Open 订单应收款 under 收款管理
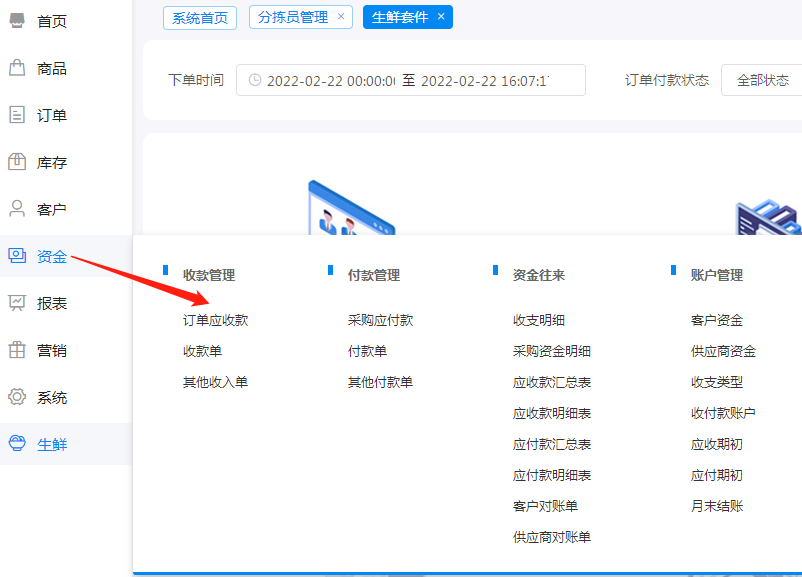This screenshot has width=802, height=577. (215, 320)
